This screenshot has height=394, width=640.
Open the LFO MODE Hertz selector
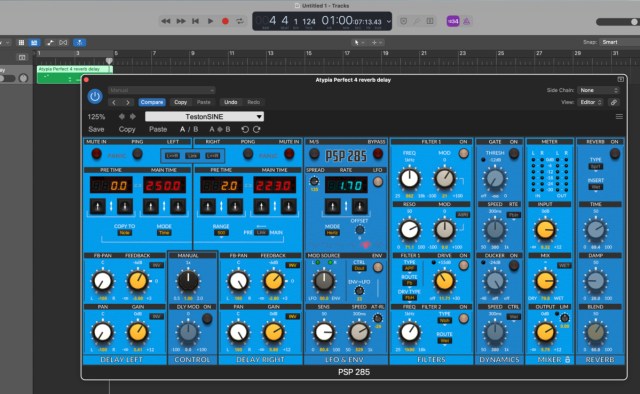pyautogui.click(x=332, y=233)
